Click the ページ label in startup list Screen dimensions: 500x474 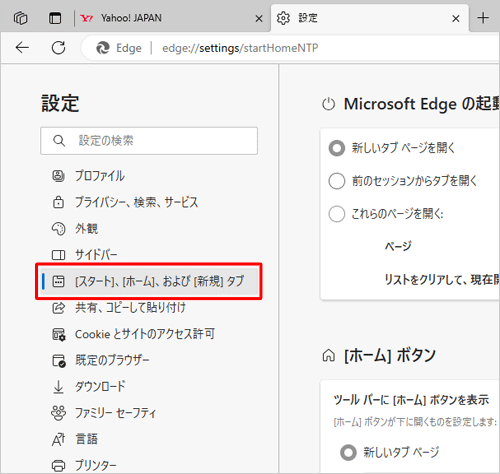point(398,246)
